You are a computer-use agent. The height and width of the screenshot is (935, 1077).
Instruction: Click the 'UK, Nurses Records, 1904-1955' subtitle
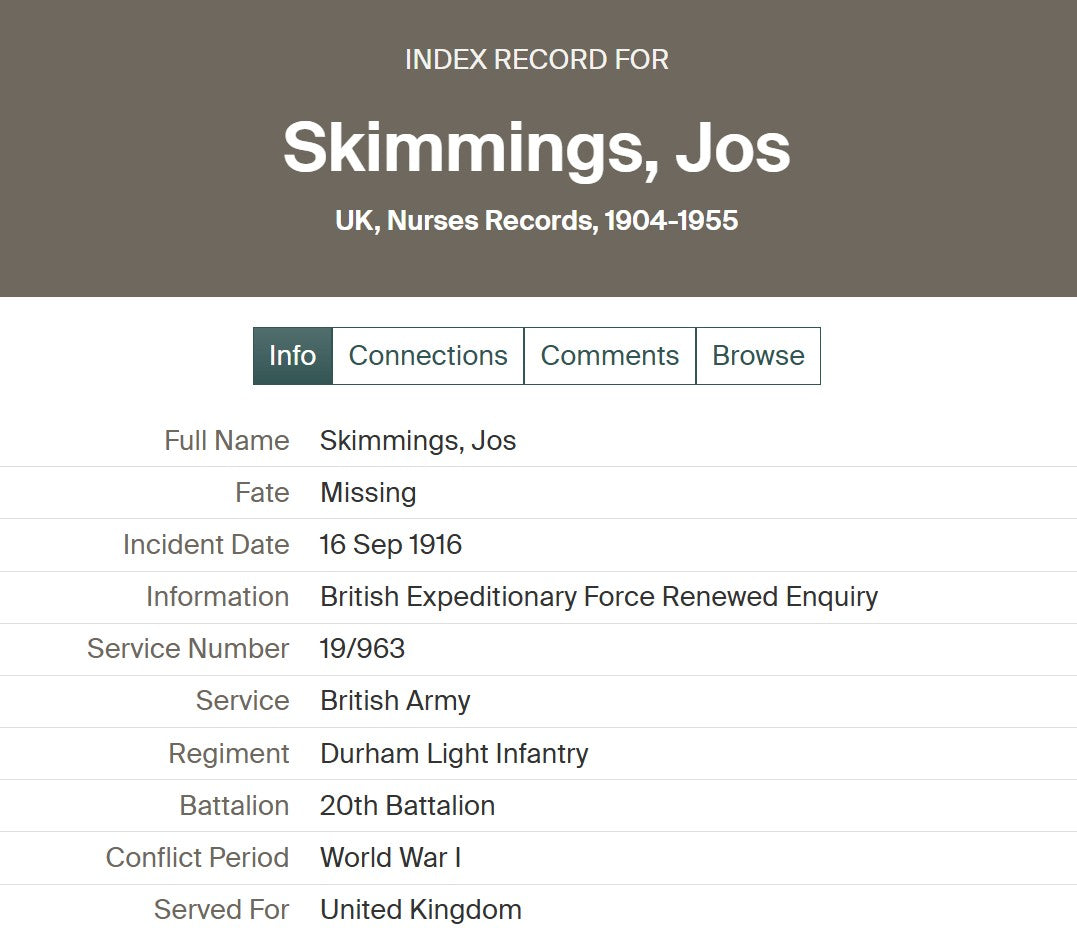coord(537,220)
